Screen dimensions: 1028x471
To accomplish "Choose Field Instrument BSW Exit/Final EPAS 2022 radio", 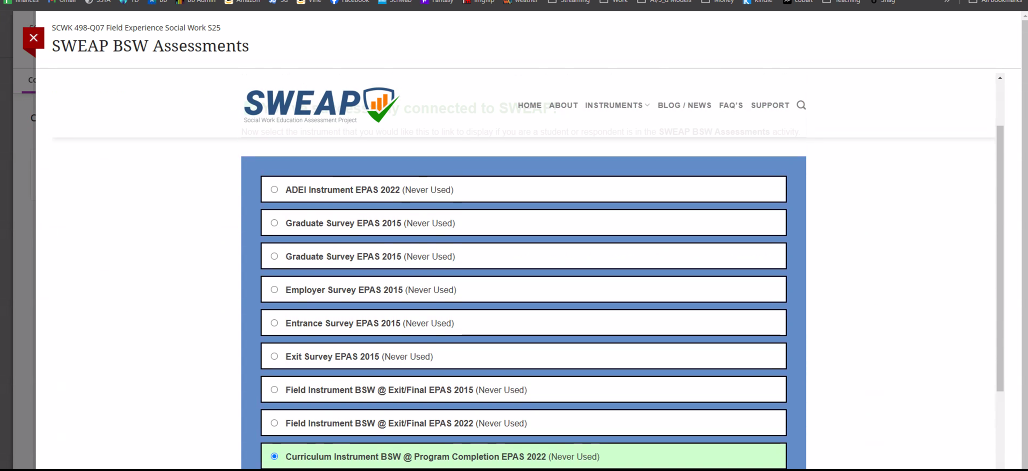I will 274,423.
